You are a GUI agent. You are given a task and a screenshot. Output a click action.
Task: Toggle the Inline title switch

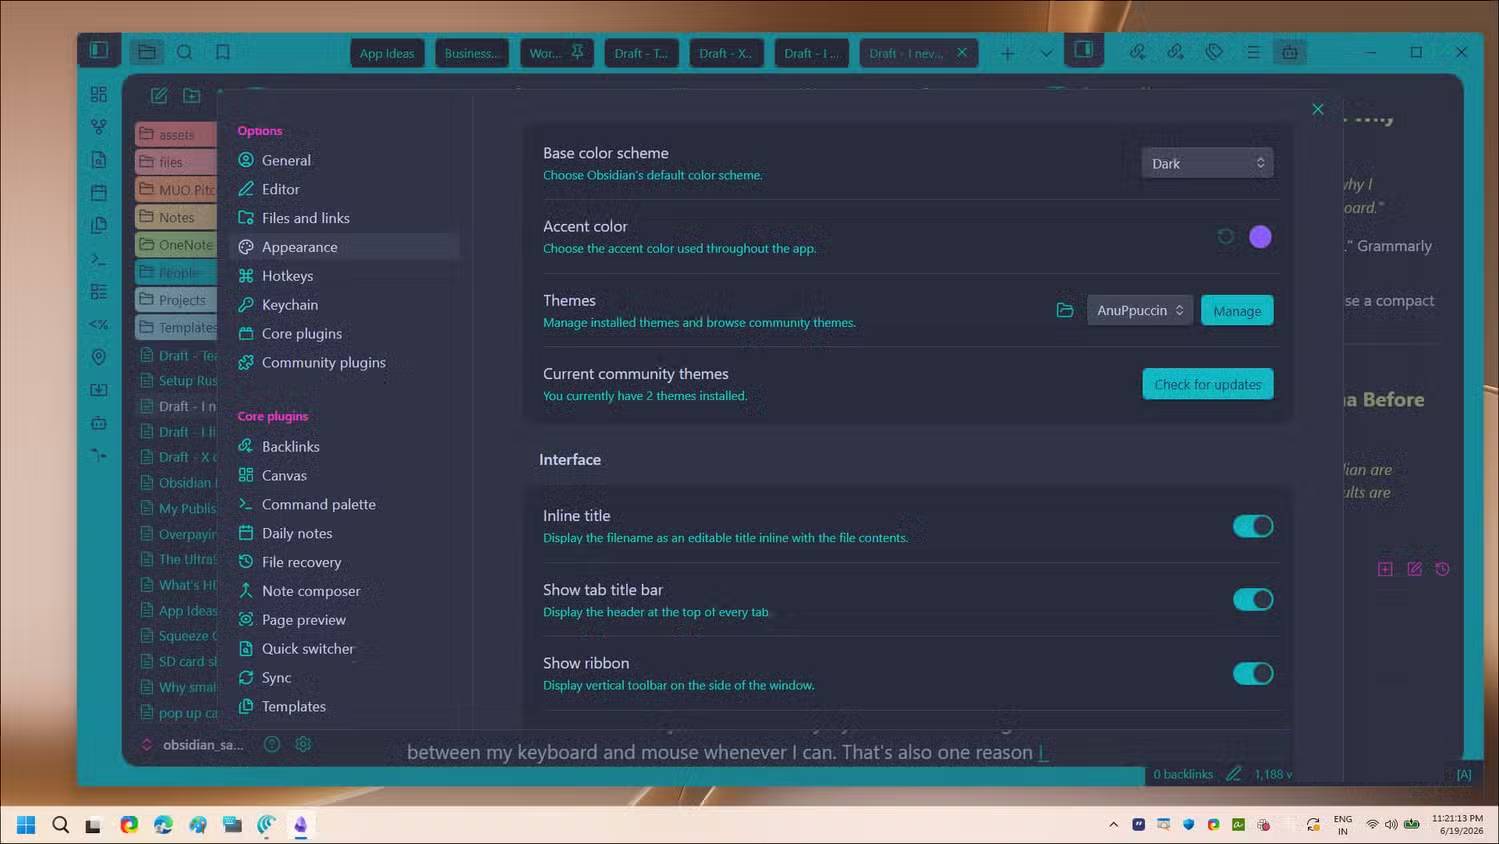[x=1253, y=526]
